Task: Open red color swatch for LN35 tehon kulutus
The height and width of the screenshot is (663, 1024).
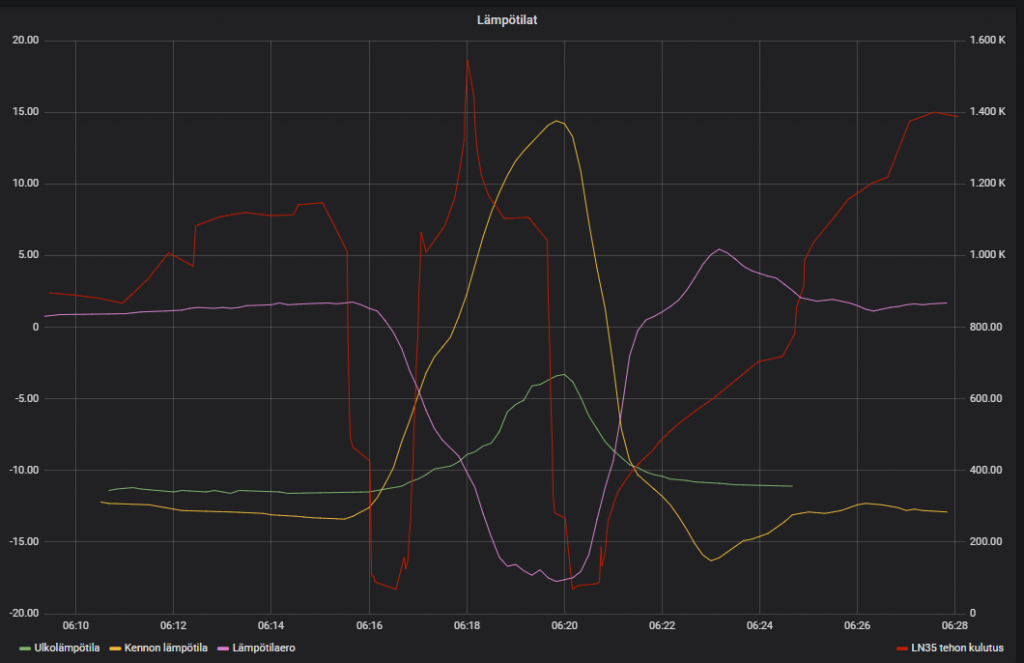Action: pyautogui.click(x=903, y=647)
